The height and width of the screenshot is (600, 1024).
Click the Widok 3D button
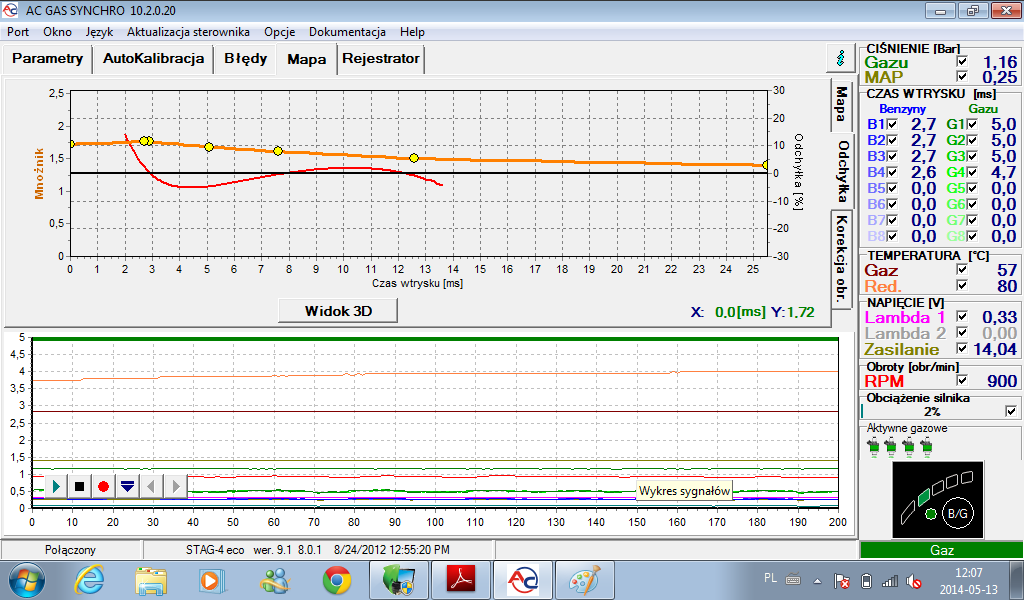337,310
